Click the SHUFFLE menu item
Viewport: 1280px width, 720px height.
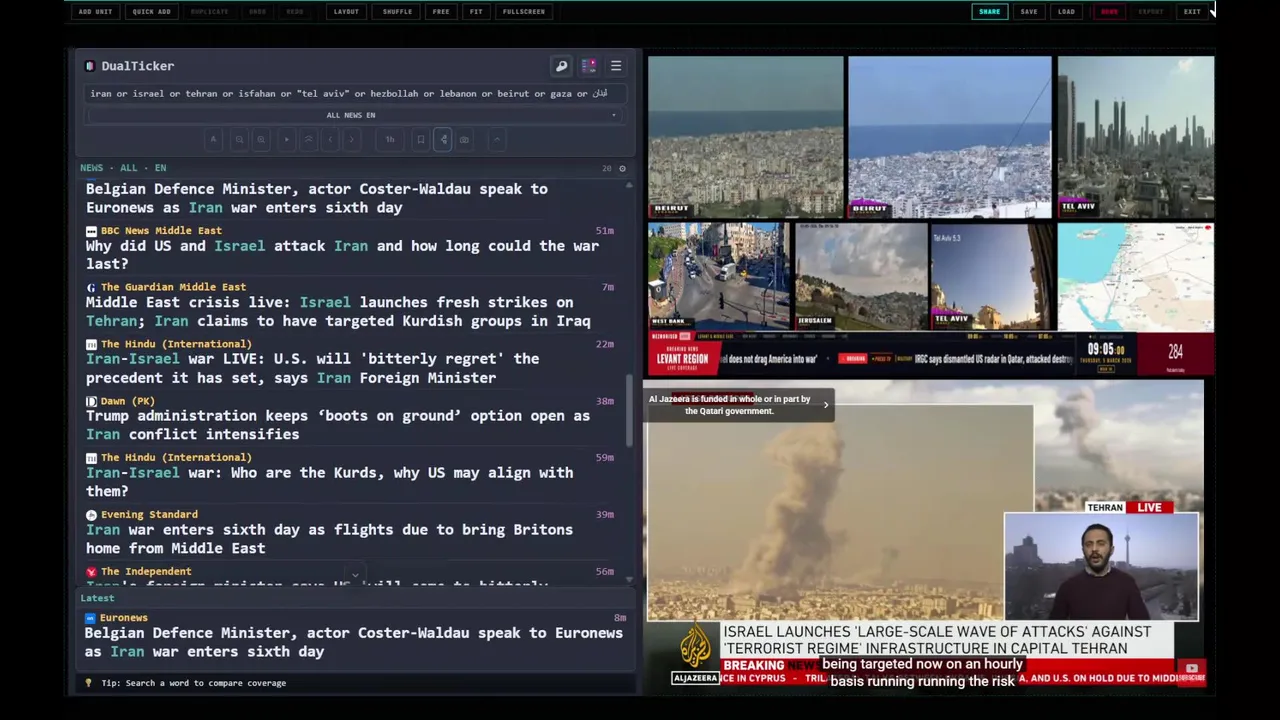[397, 12]
